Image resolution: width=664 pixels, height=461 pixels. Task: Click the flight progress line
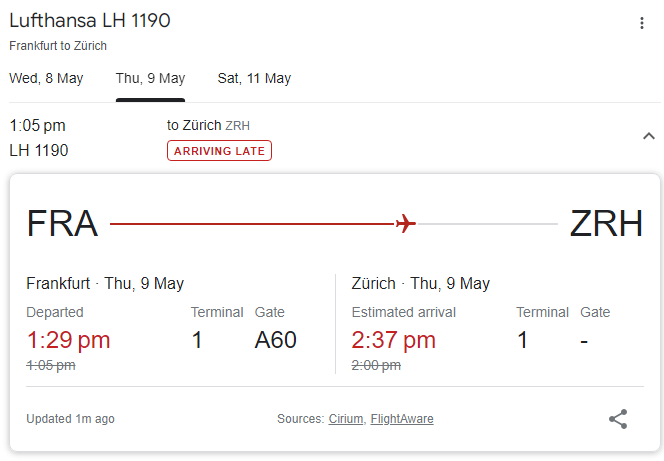click(x=334, y=224)
